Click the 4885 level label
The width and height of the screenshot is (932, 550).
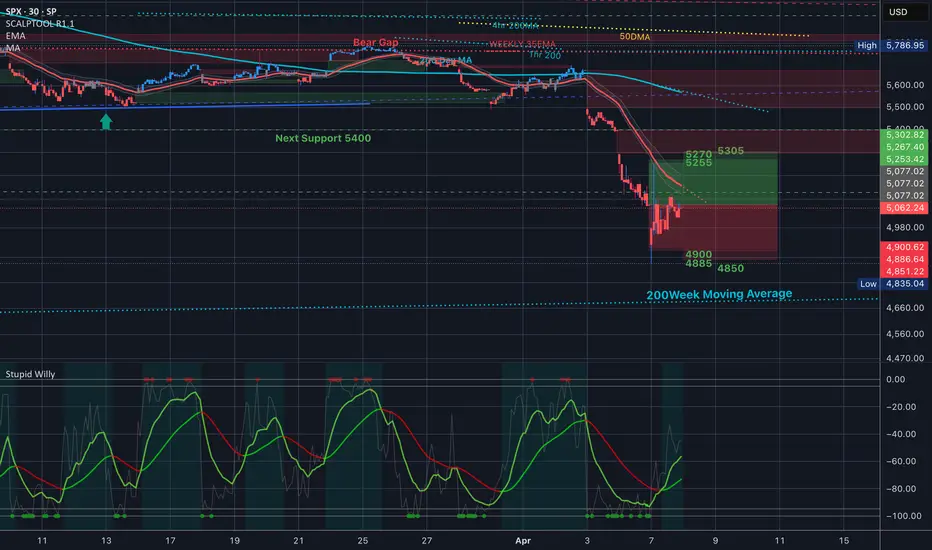[x=698, y=263]
